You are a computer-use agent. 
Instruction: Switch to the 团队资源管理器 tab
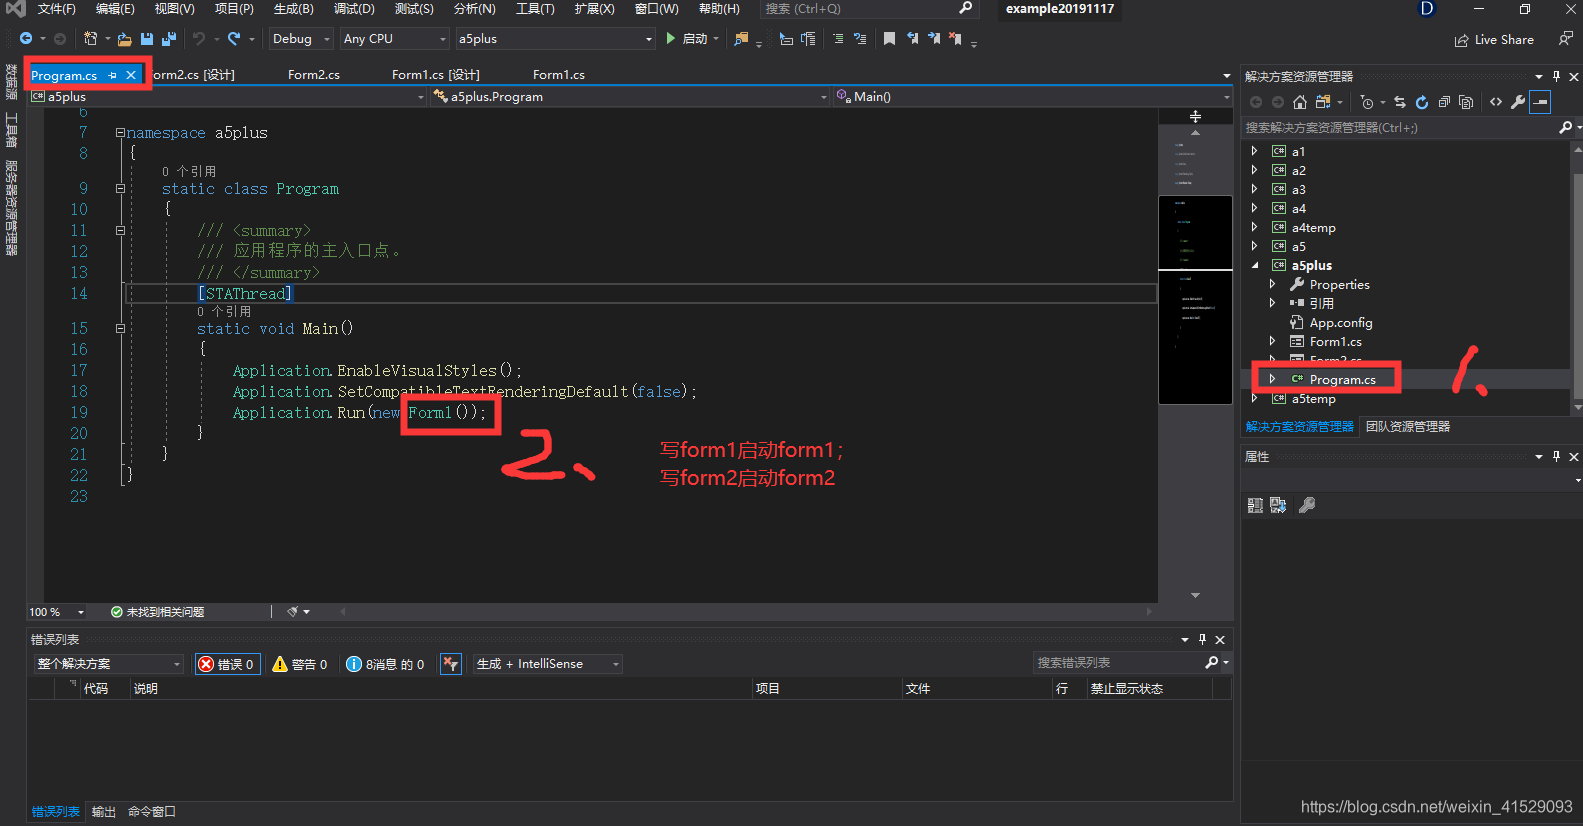tap(1408, 427)
